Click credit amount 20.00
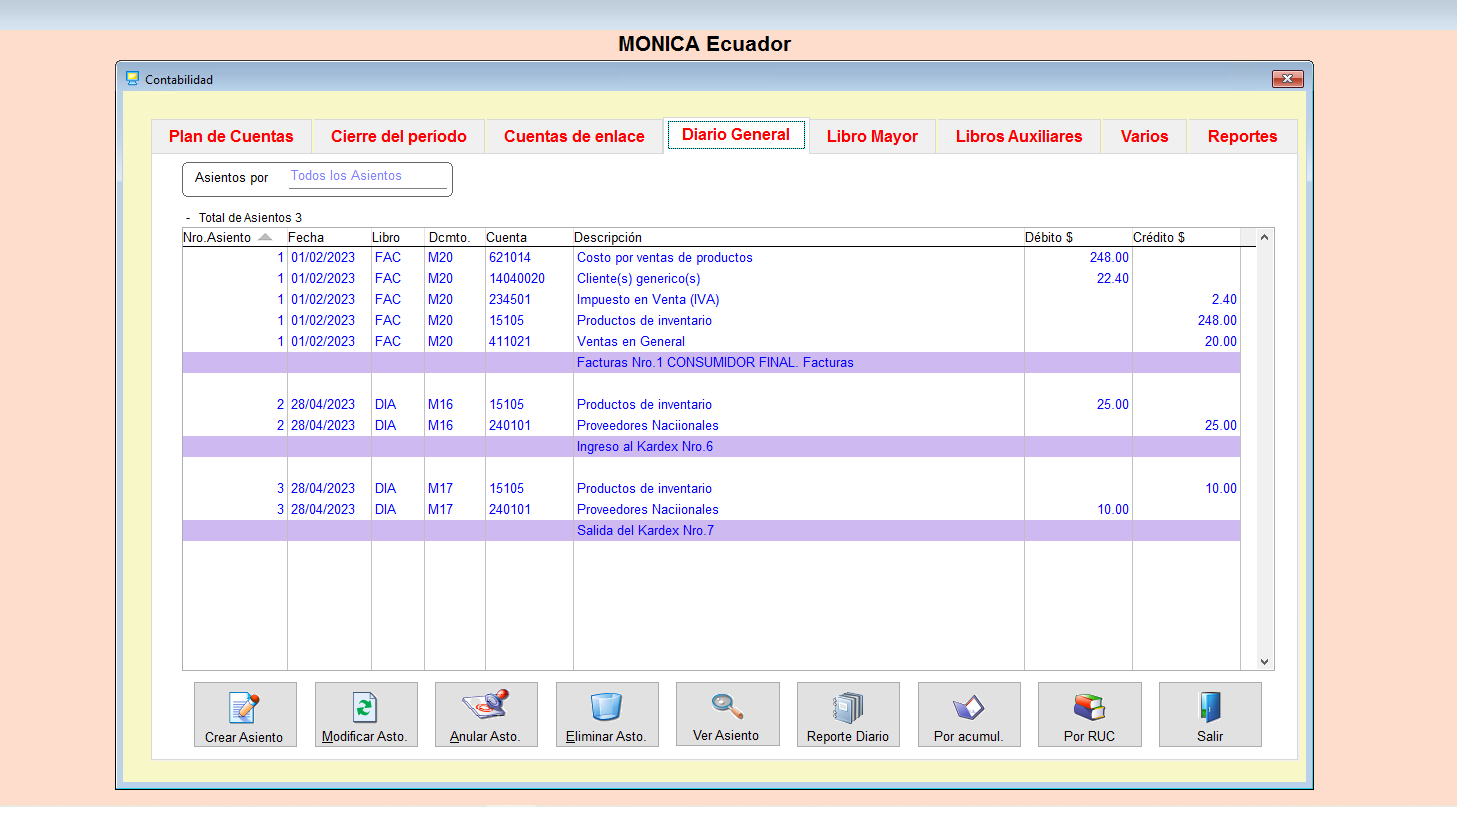Viewport: 1460px width, 813px height. click(x=1221, y=342)
